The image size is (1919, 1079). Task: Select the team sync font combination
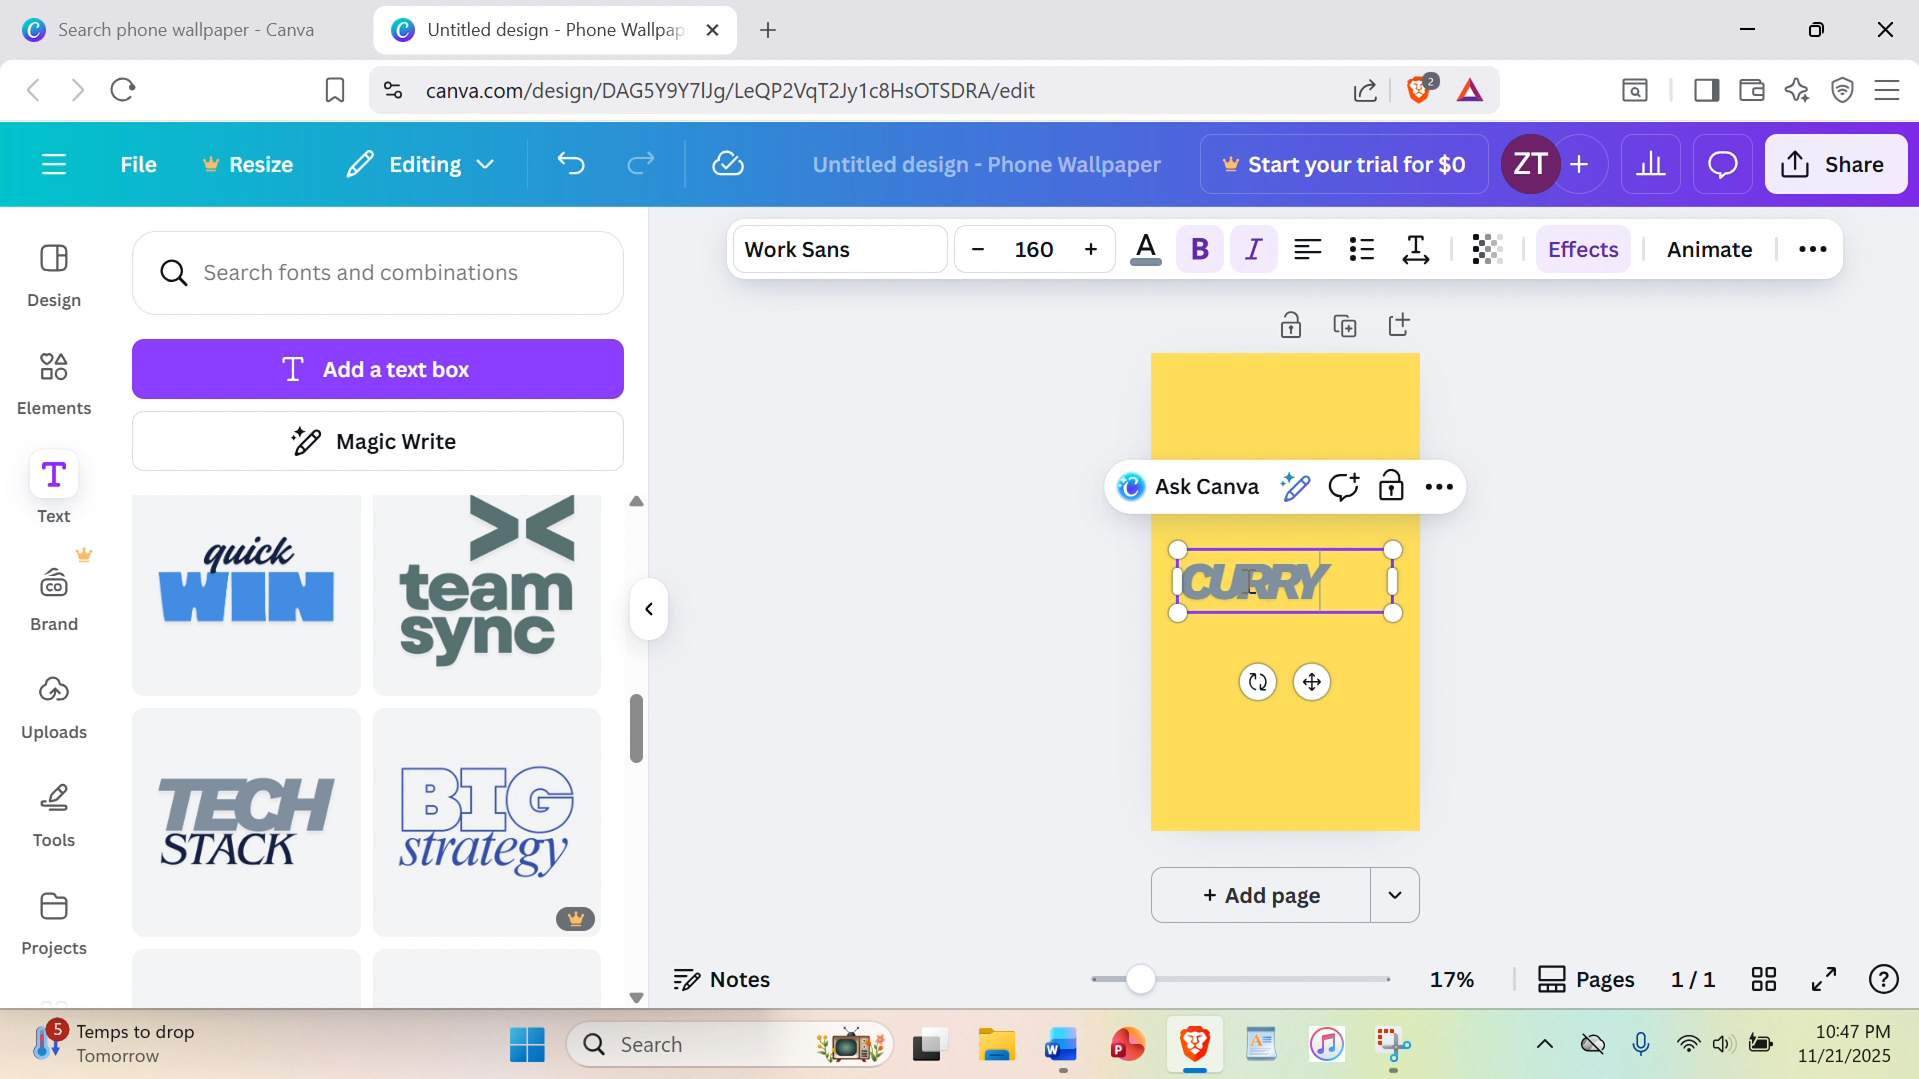coord(487,595)
